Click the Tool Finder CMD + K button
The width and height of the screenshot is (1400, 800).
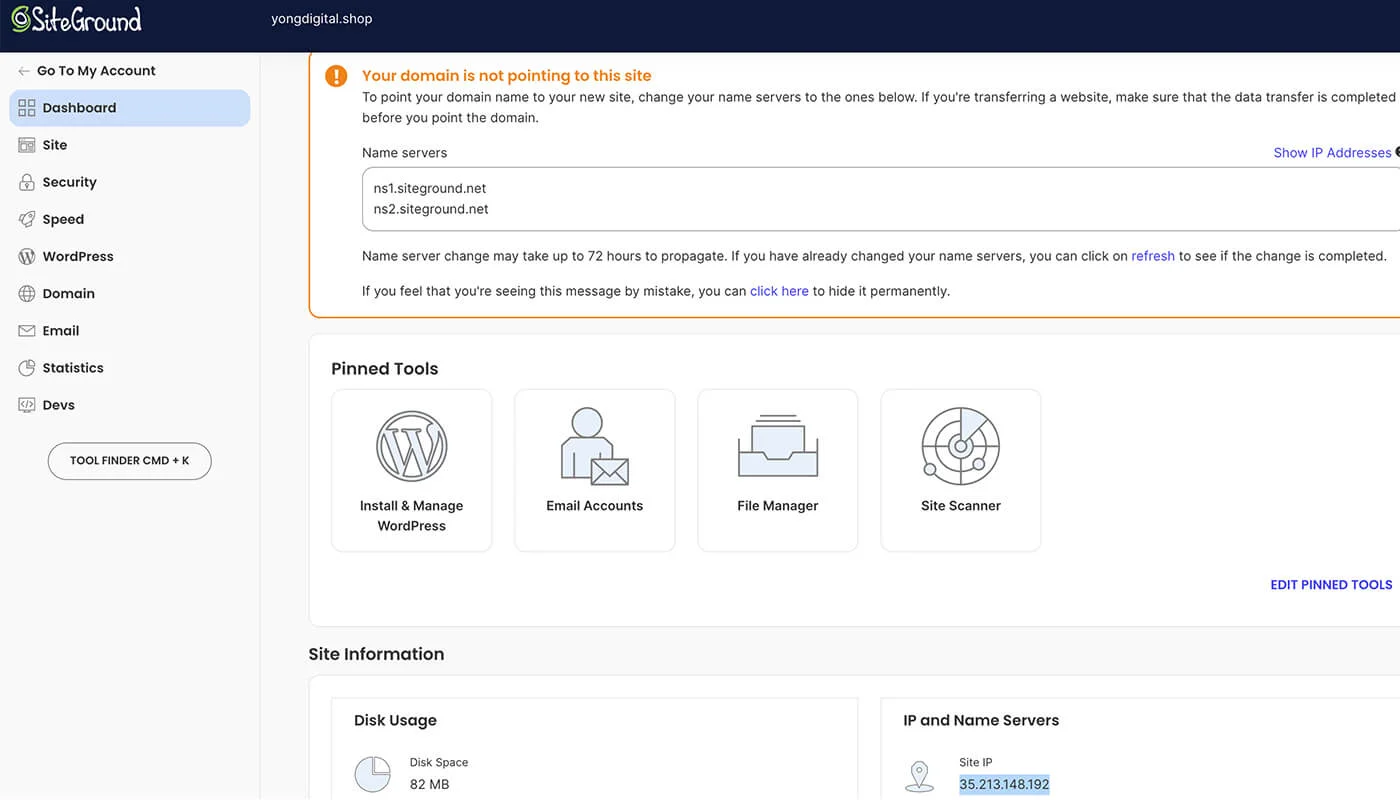point(130,461)
